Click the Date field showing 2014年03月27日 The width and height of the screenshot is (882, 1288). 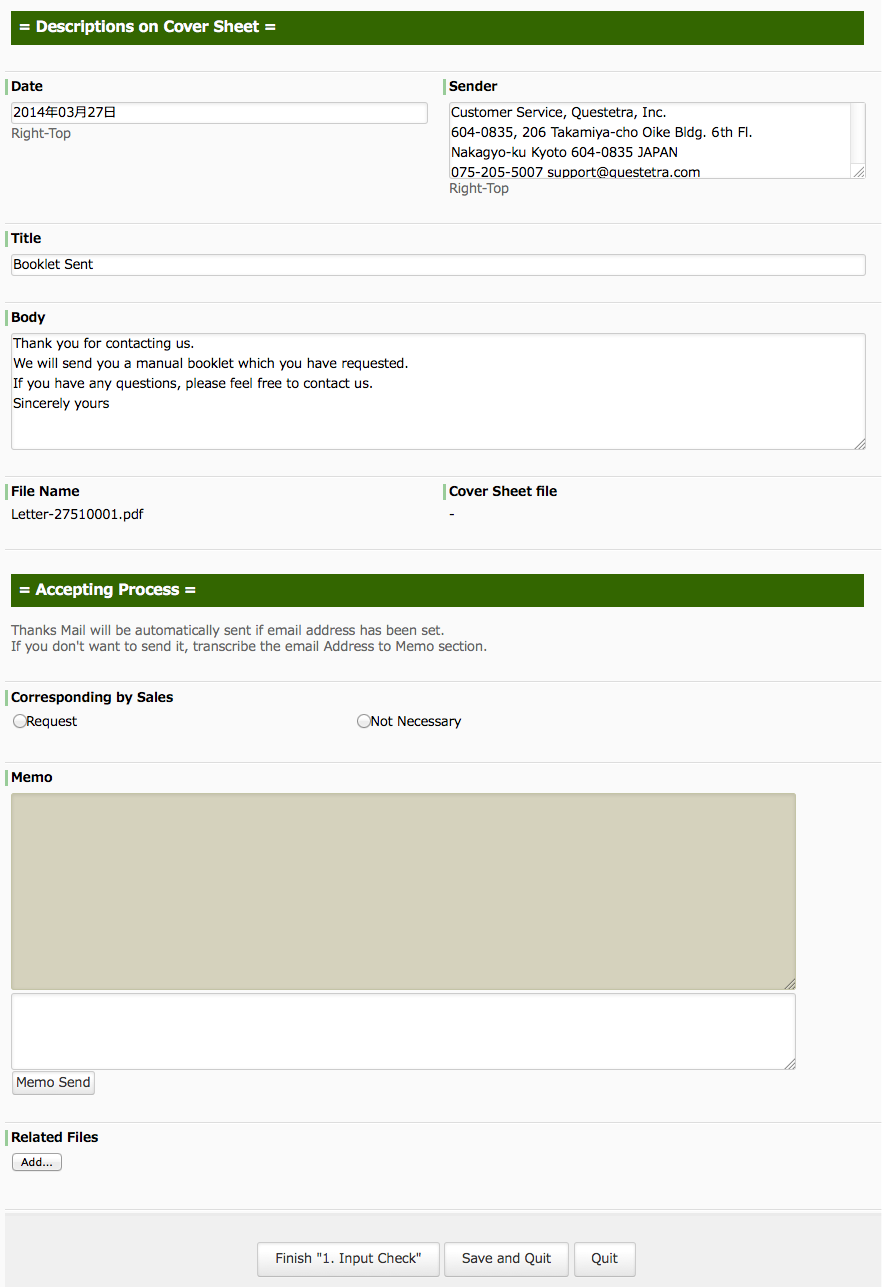(x=219, y=112)
